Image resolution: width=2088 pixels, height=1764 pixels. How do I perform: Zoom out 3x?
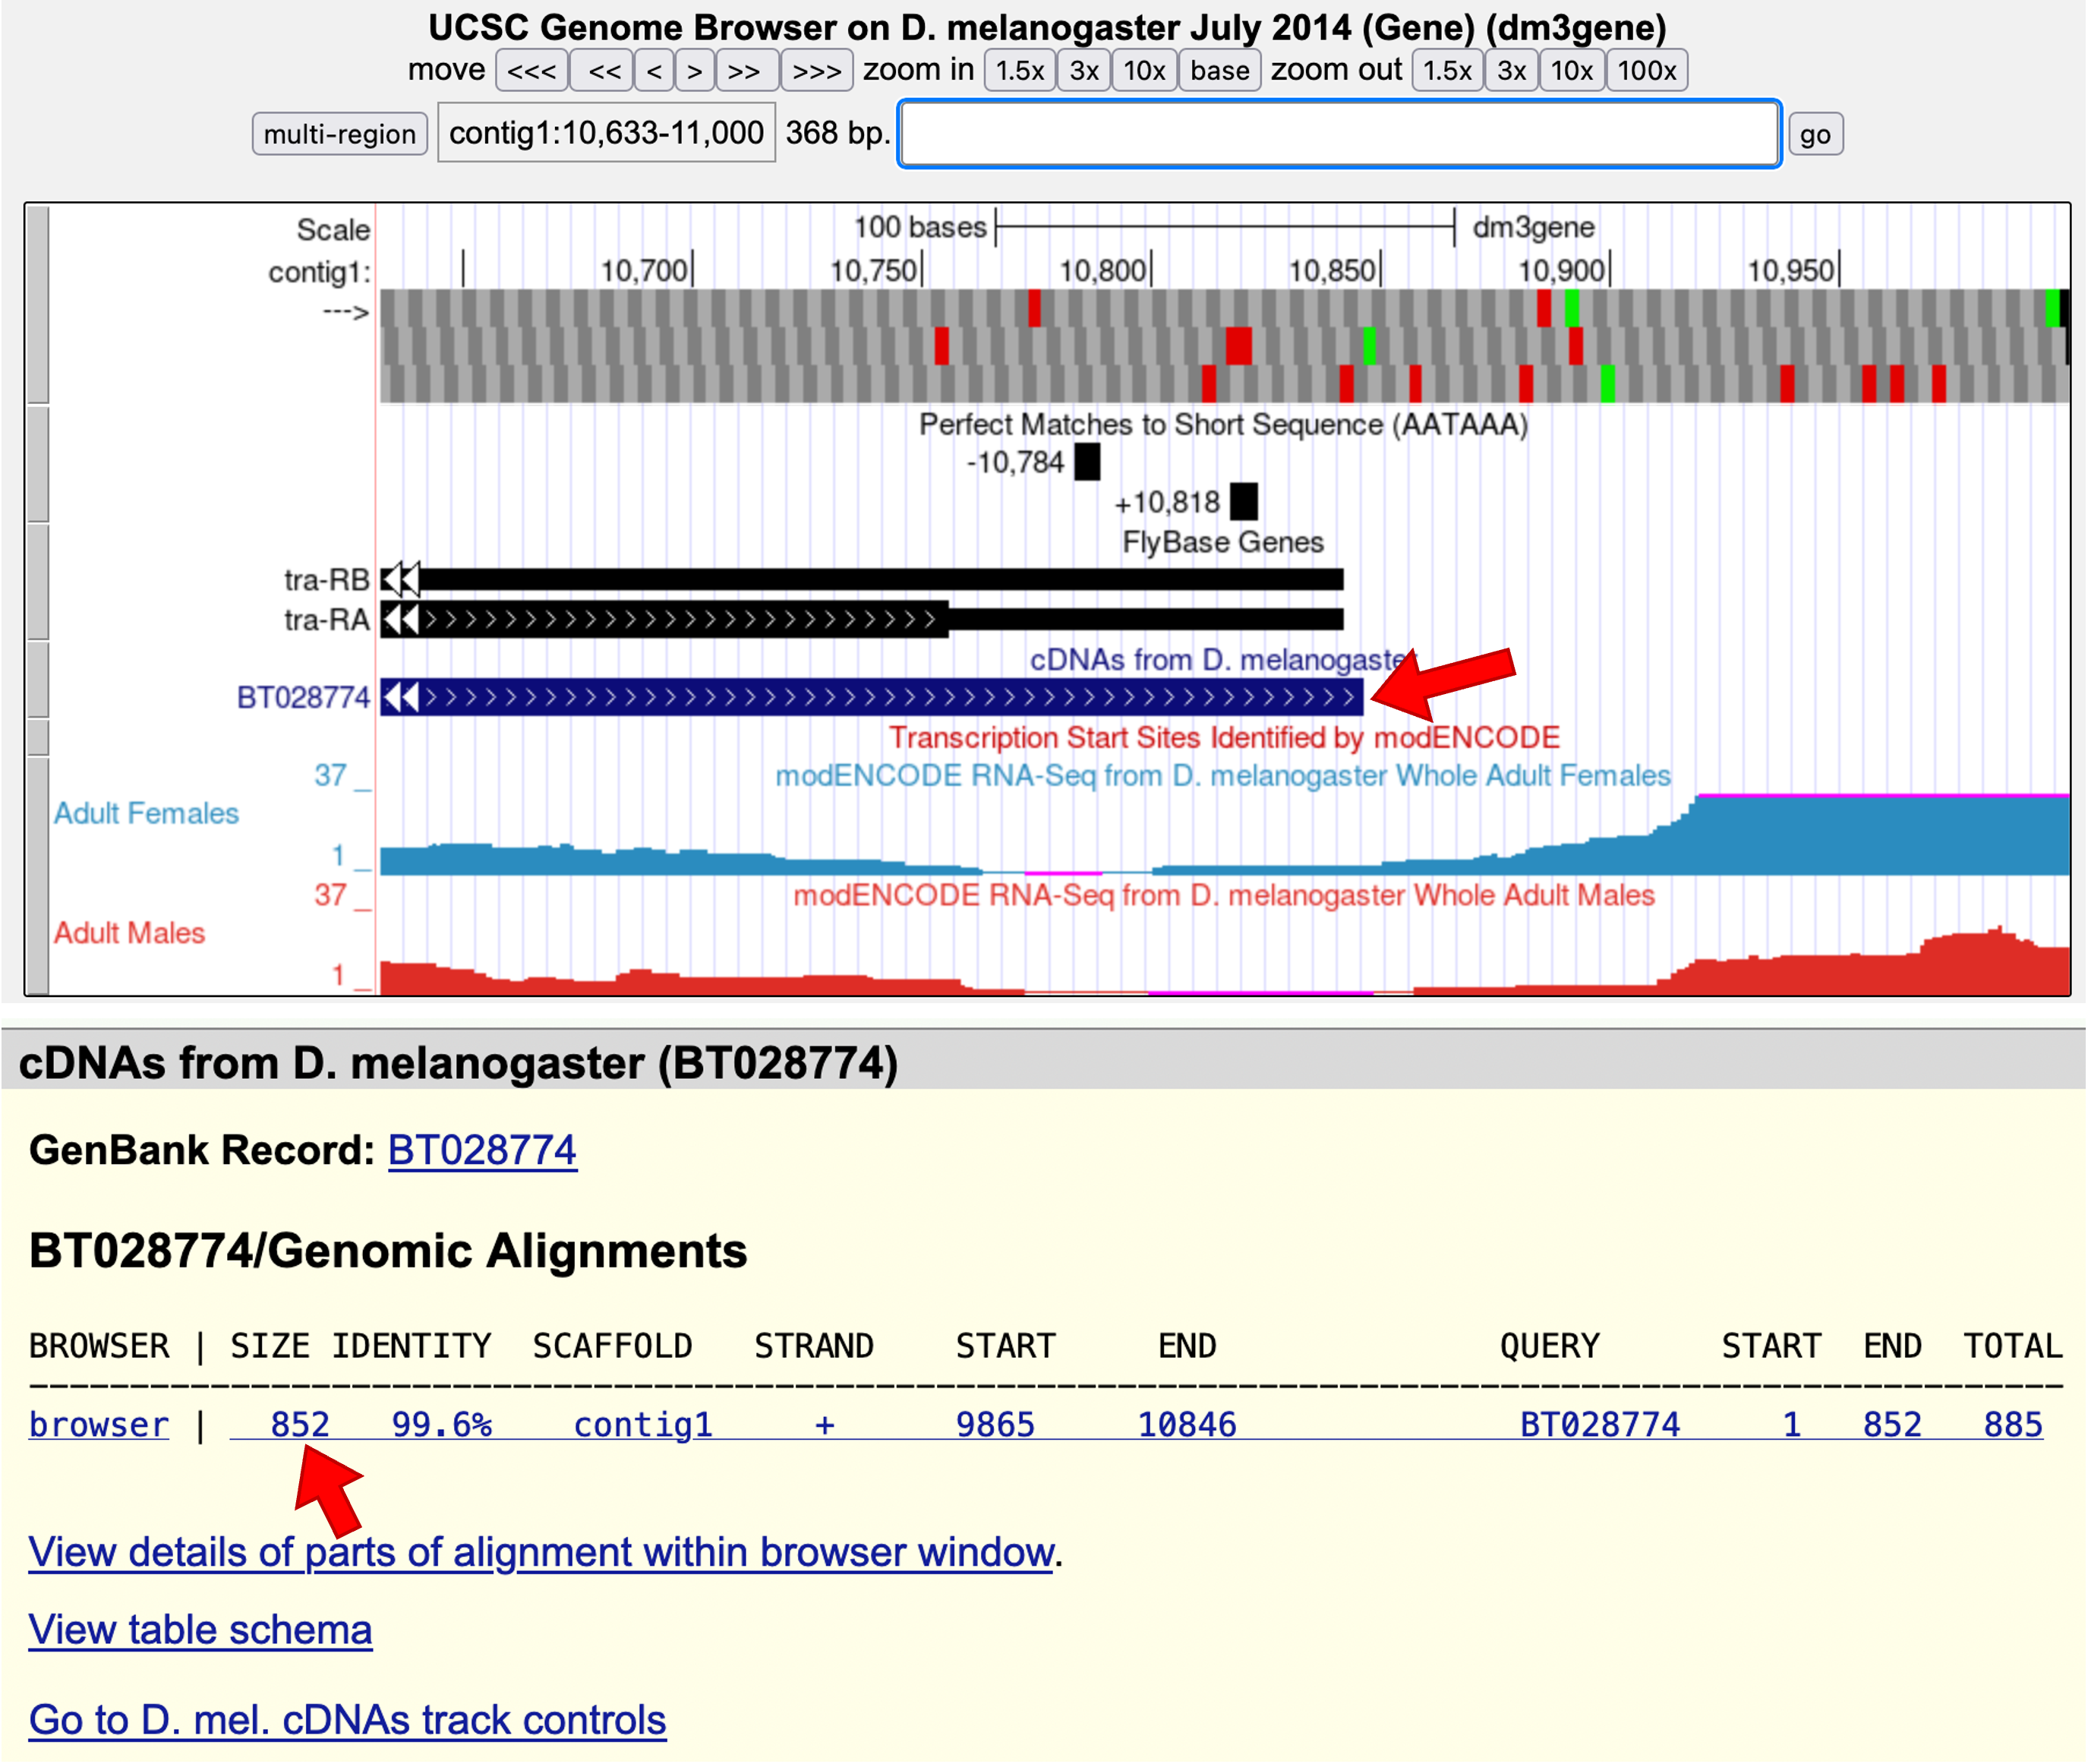click(1511, 71)
